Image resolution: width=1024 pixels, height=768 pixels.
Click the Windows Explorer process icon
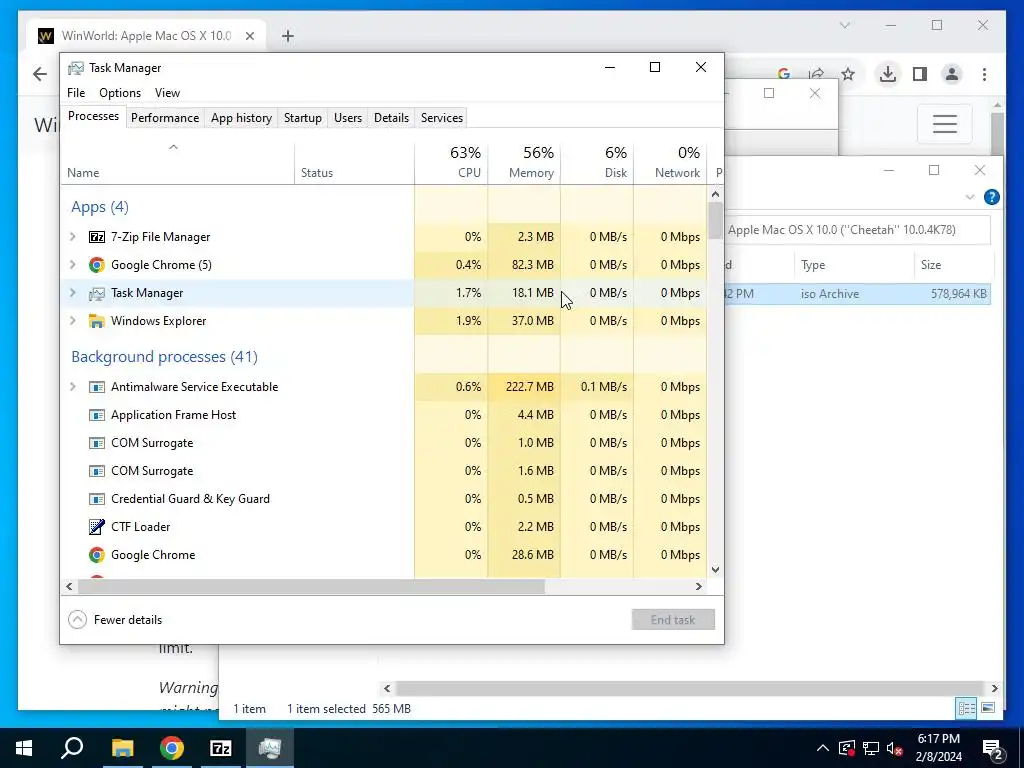click(x=97, y=321)
